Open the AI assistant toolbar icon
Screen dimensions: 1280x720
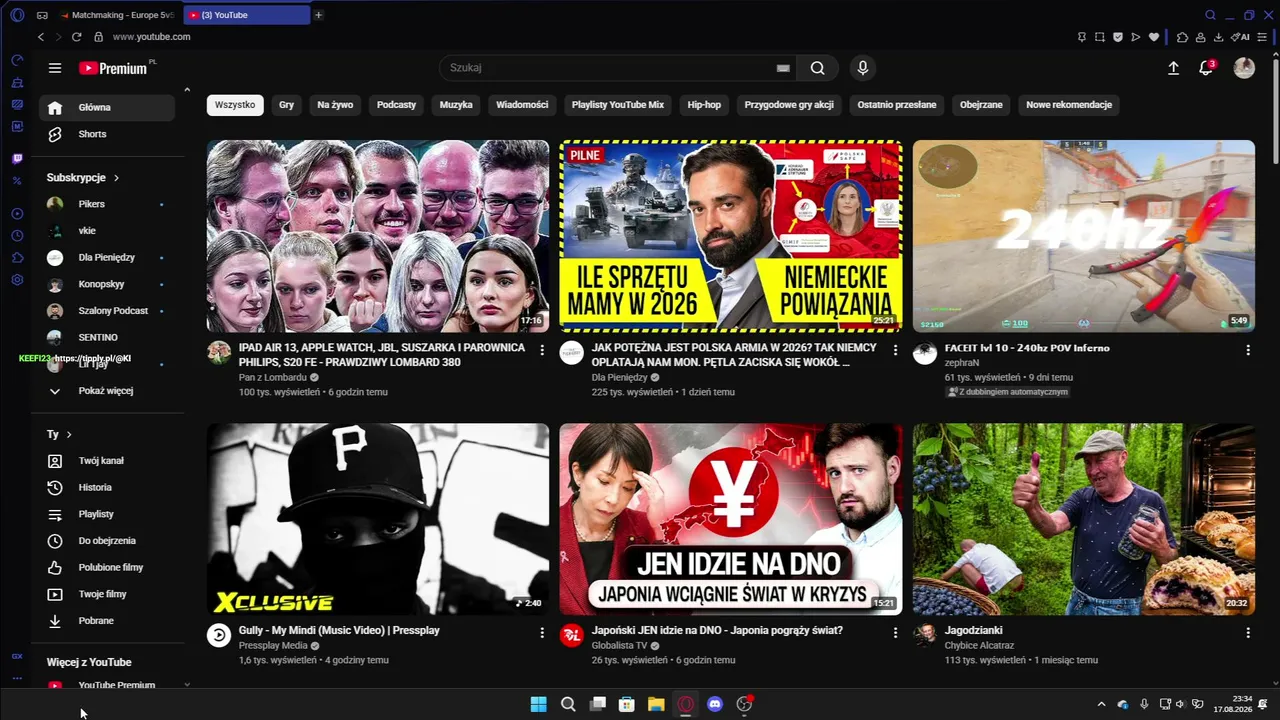pos(1241,37)
